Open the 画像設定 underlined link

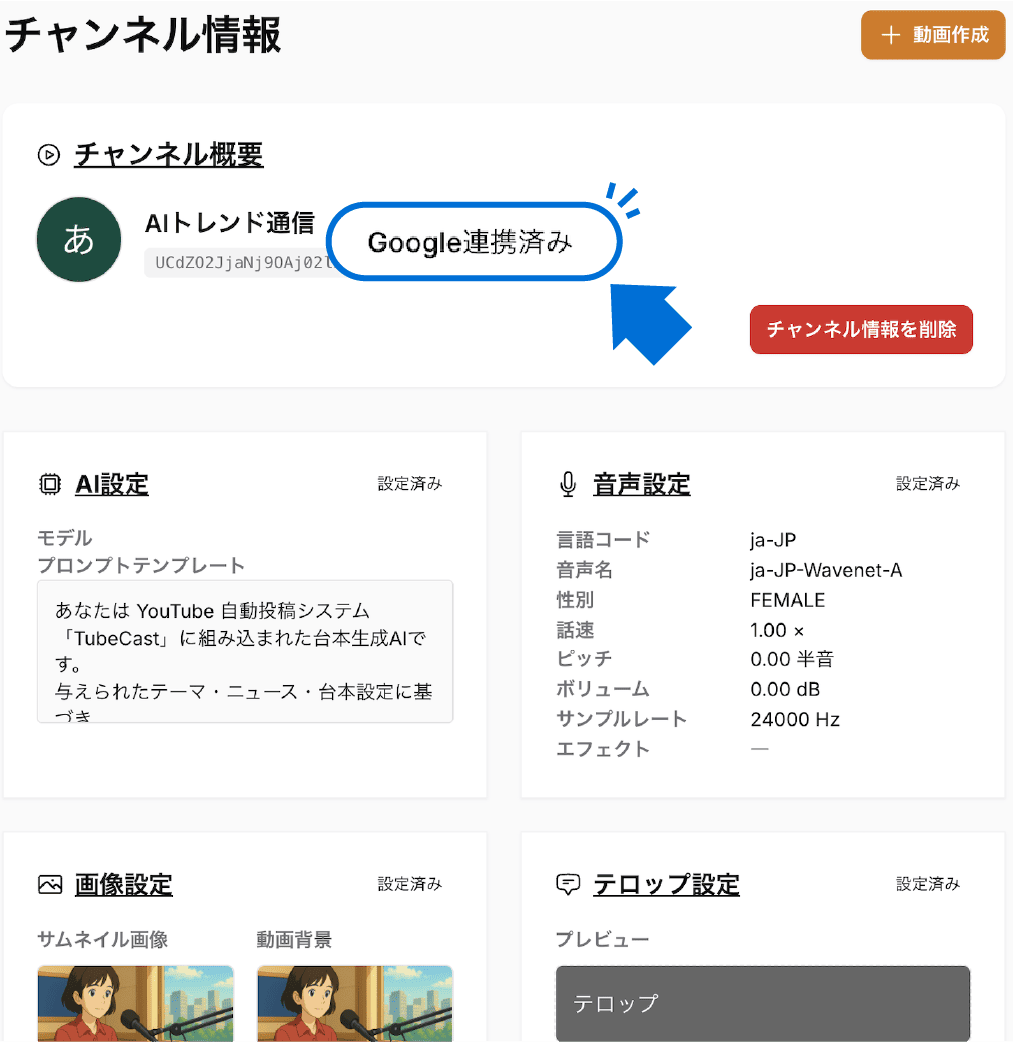click(122, 884)
